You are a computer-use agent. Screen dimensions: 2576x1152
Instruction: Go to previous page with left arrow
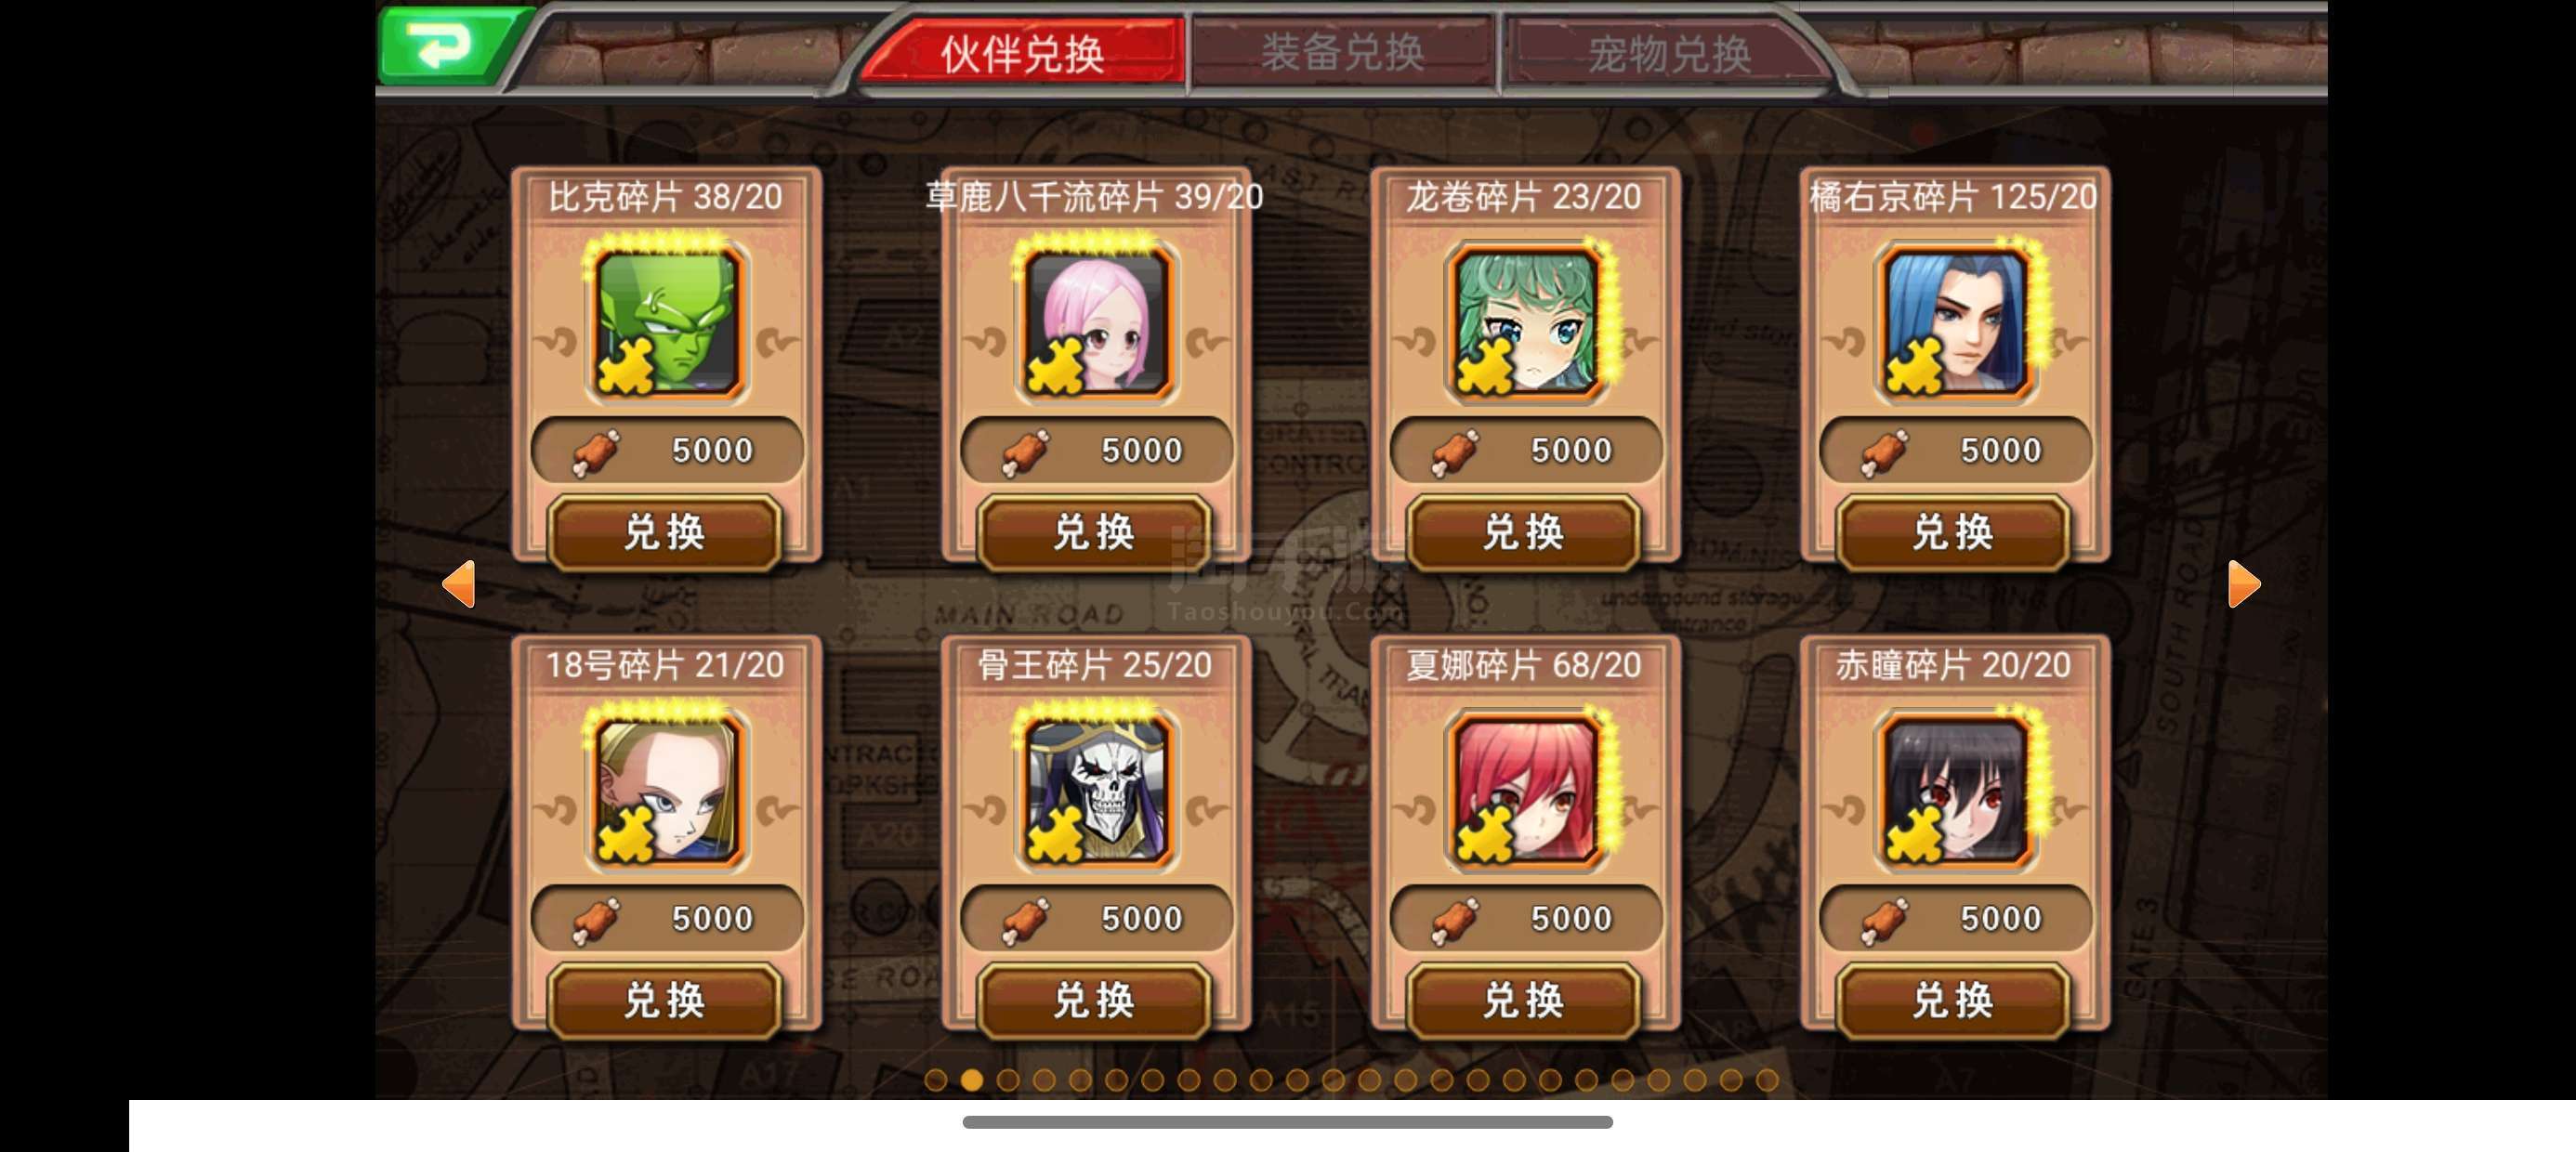[x=459, y=584]
